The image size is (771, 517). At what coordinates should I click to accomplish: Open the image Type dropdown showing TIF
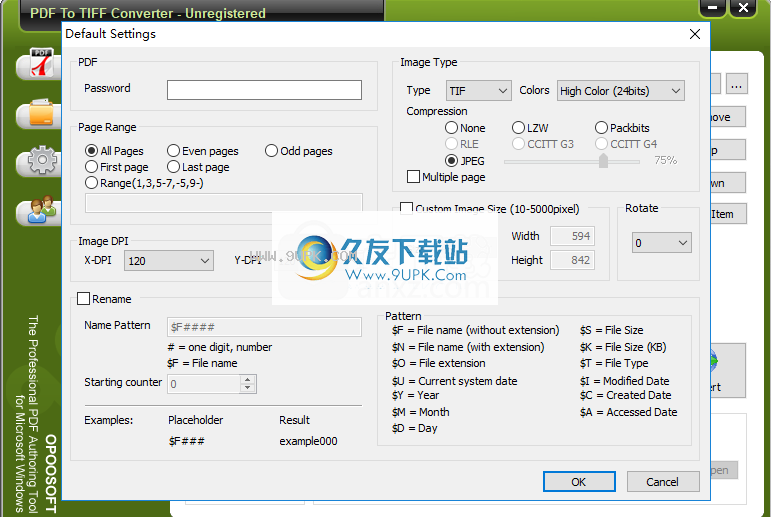pyautogui.click(x=478, y=91)
